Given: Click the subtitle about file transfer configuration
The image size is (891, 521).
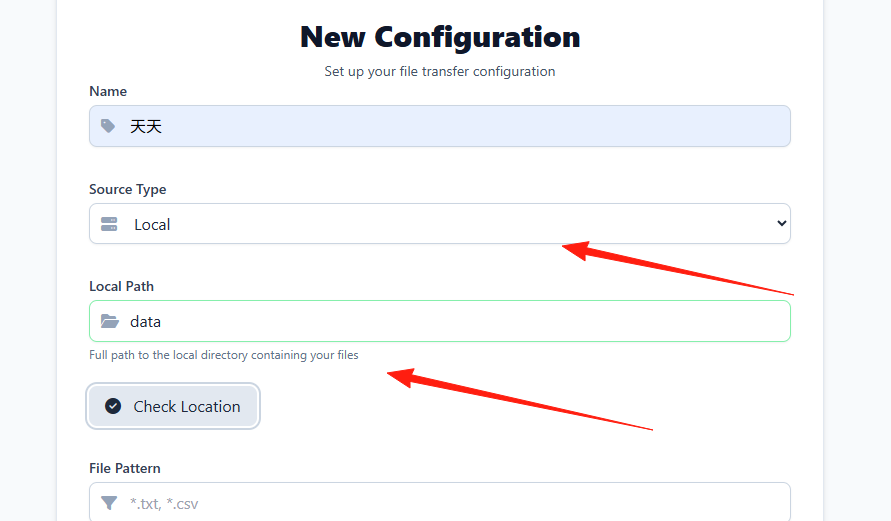Looking at the screenshot, I should click(x=440, y=72).
